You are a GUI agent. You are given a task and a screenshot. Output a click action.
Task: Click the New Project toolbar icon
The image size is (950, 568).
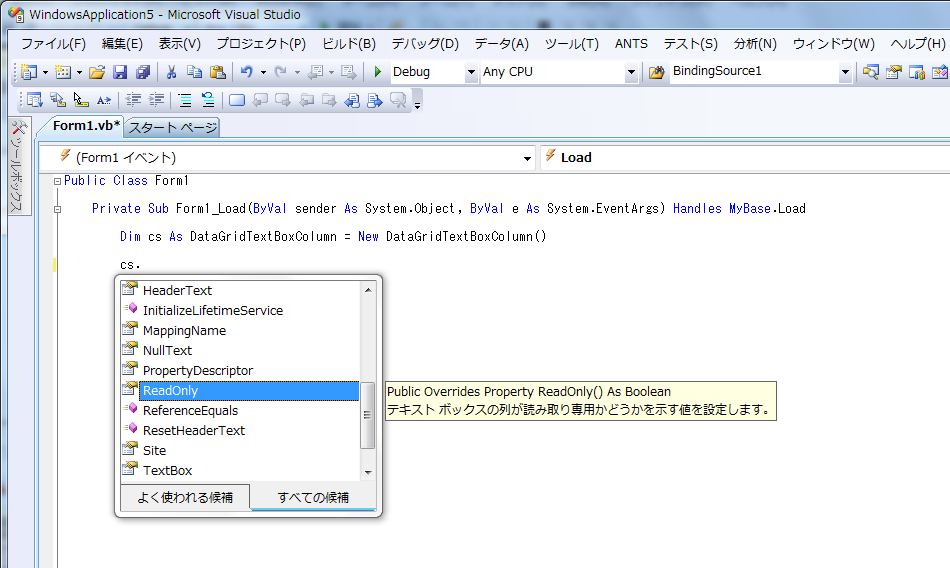coord(28,72)
